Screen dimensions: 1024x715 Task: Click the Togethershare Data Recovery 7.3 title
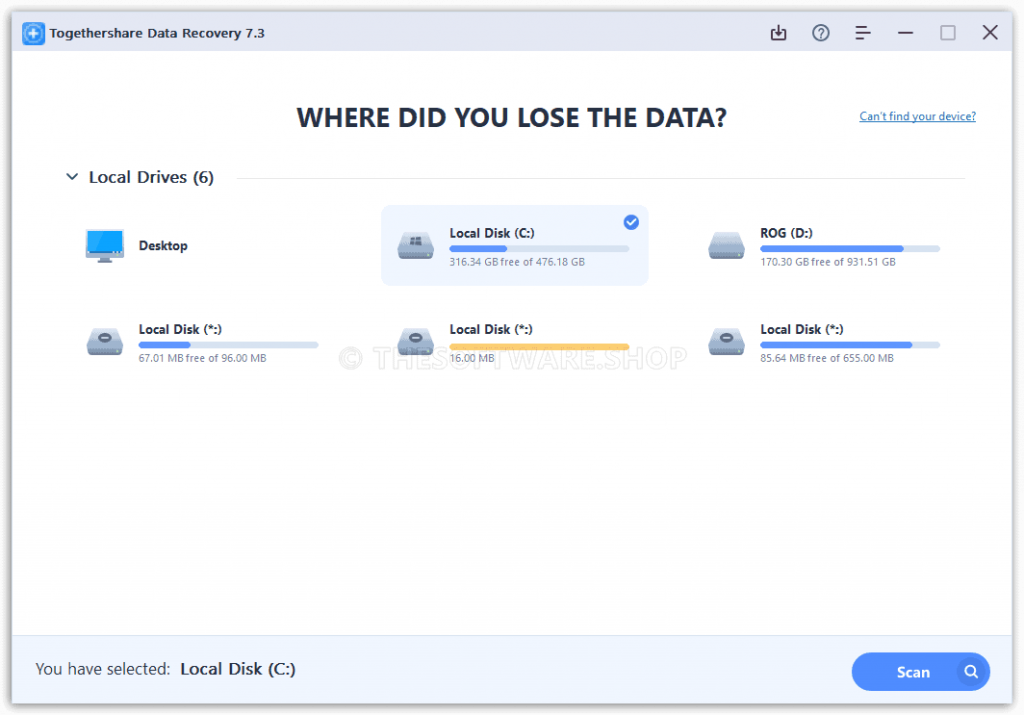(157, 33)
